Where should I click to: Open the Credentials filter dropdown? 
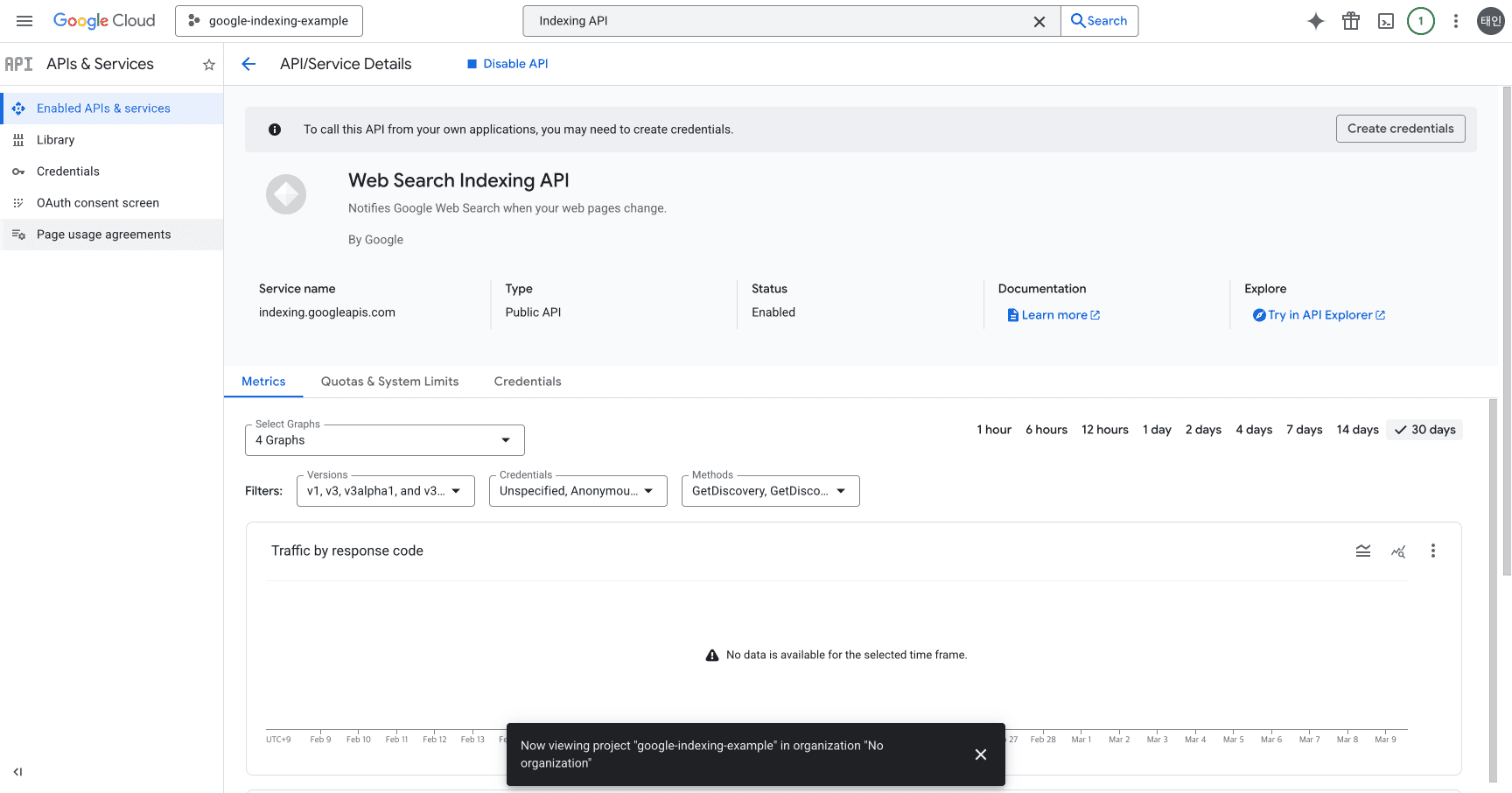pyautogui.click(x=578, y=491)
